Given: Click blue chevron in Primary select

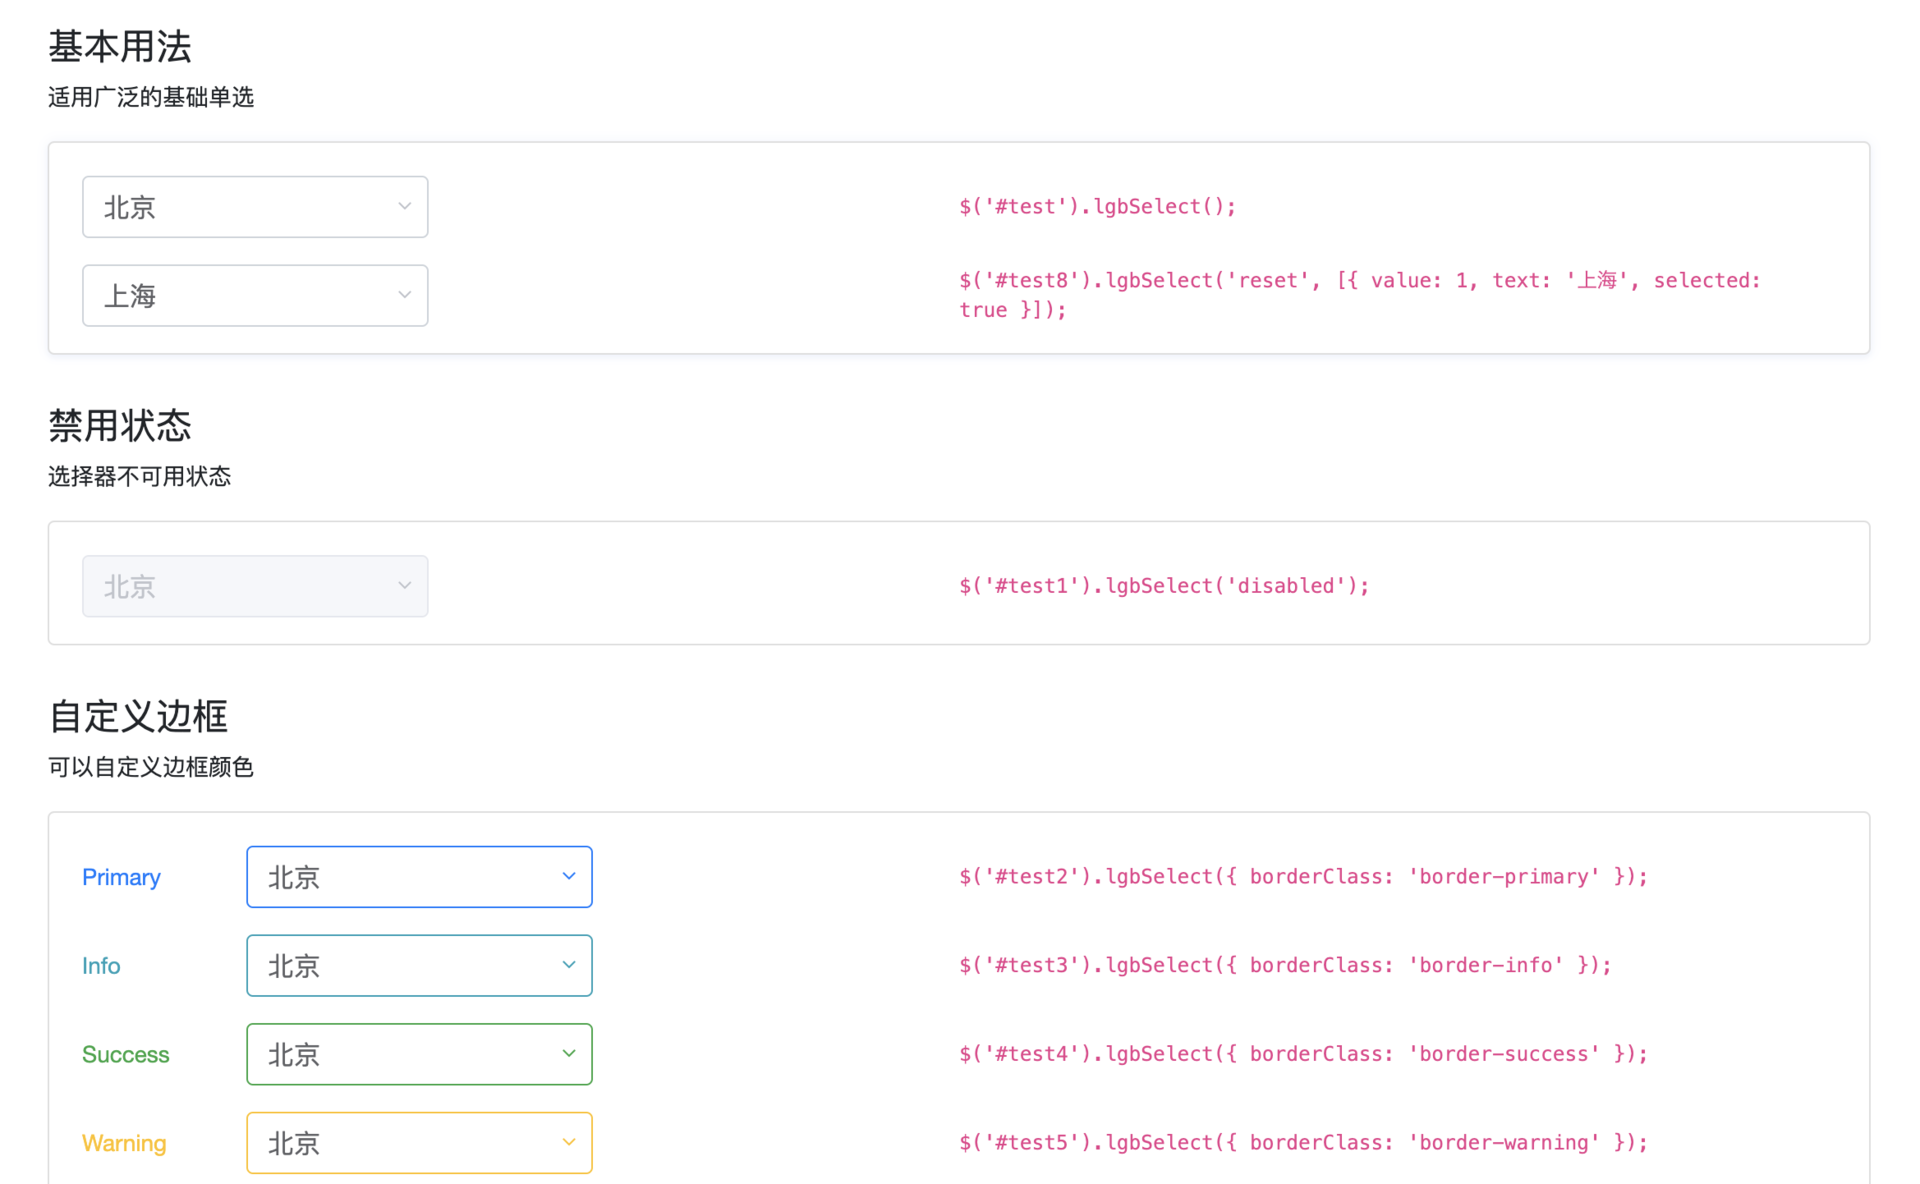Looking at the screenshot, I should tap(568, 876).
